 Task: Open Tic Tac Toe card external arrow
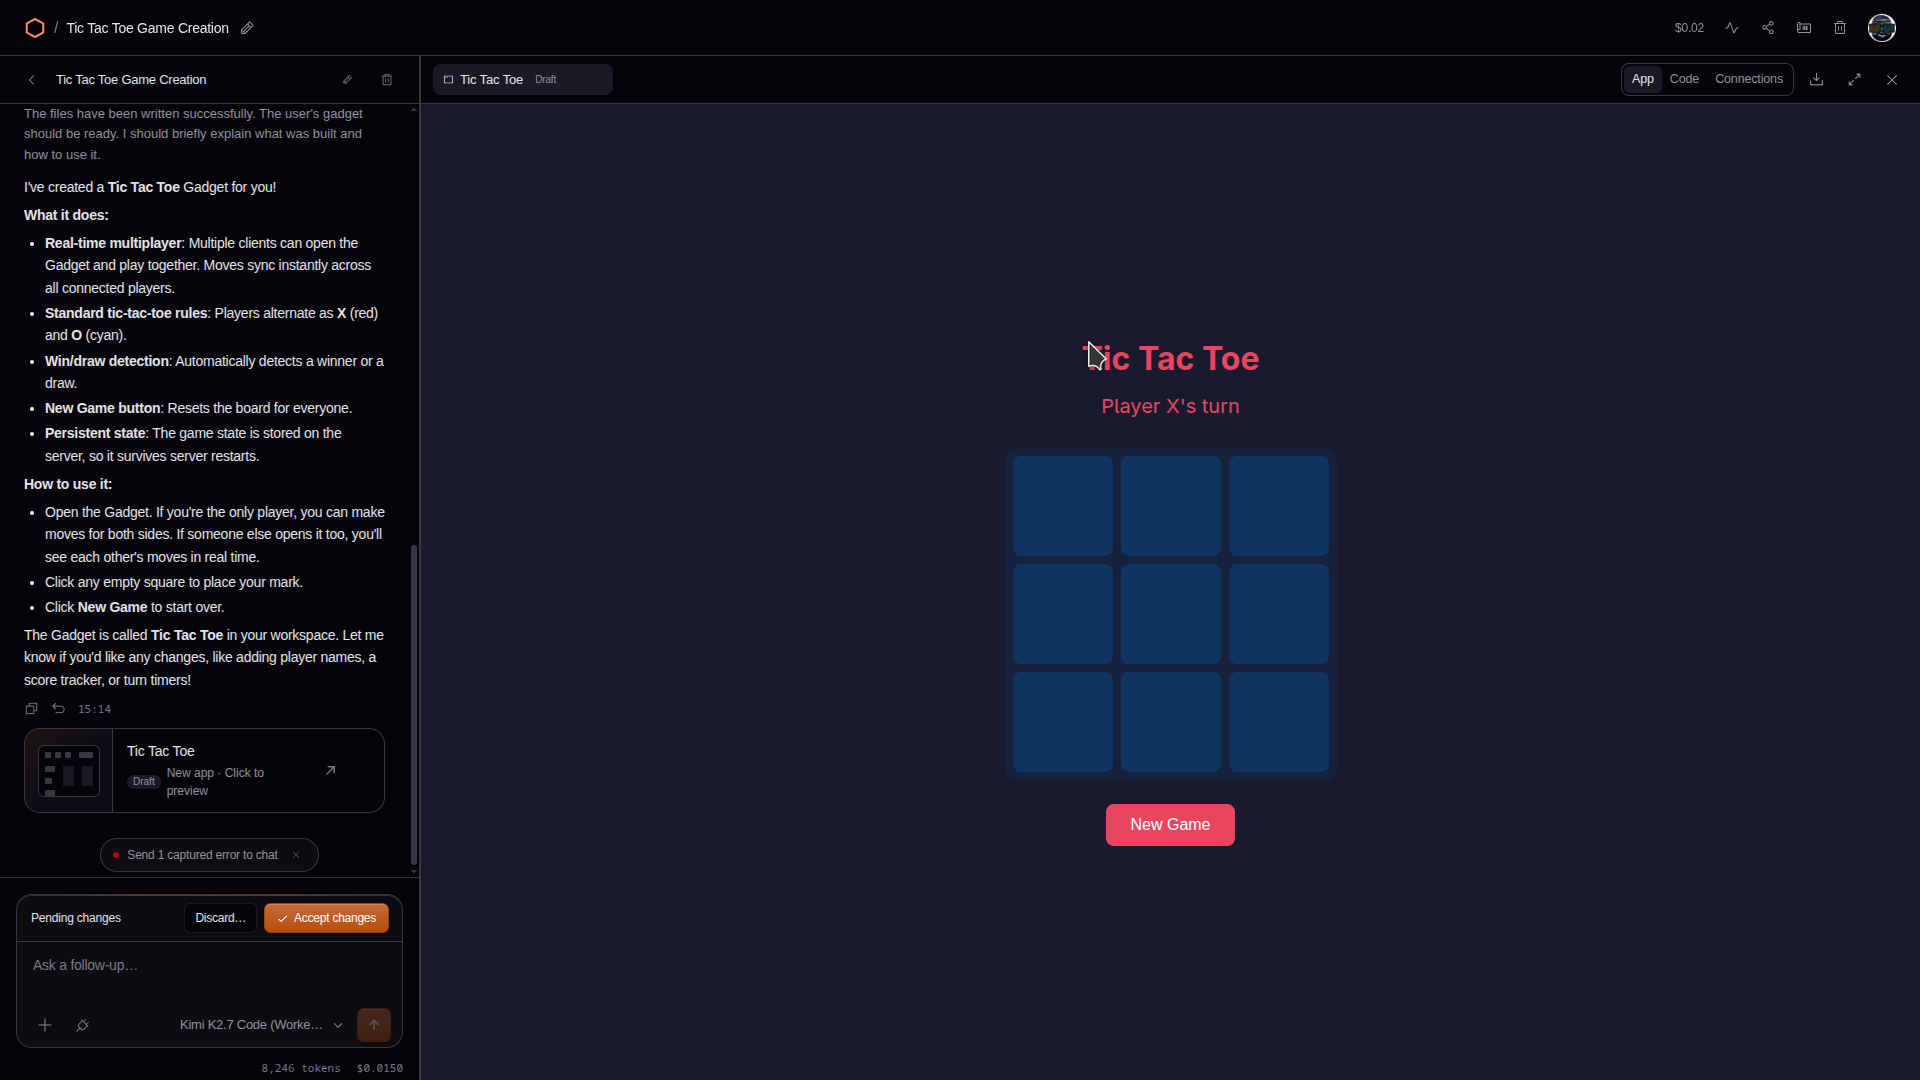[331, 770]
